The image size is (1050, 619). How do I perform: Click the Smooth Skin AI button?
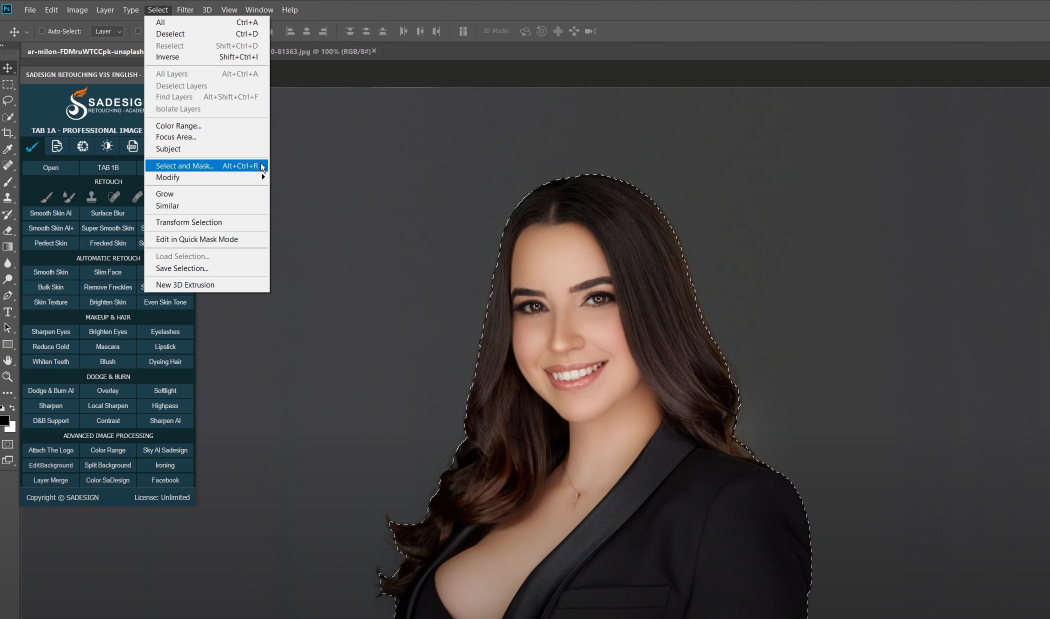50,213
